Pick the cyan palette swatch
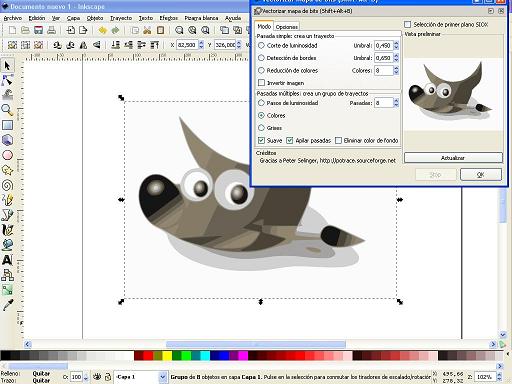512x384 pixels. tap(205, 356)
